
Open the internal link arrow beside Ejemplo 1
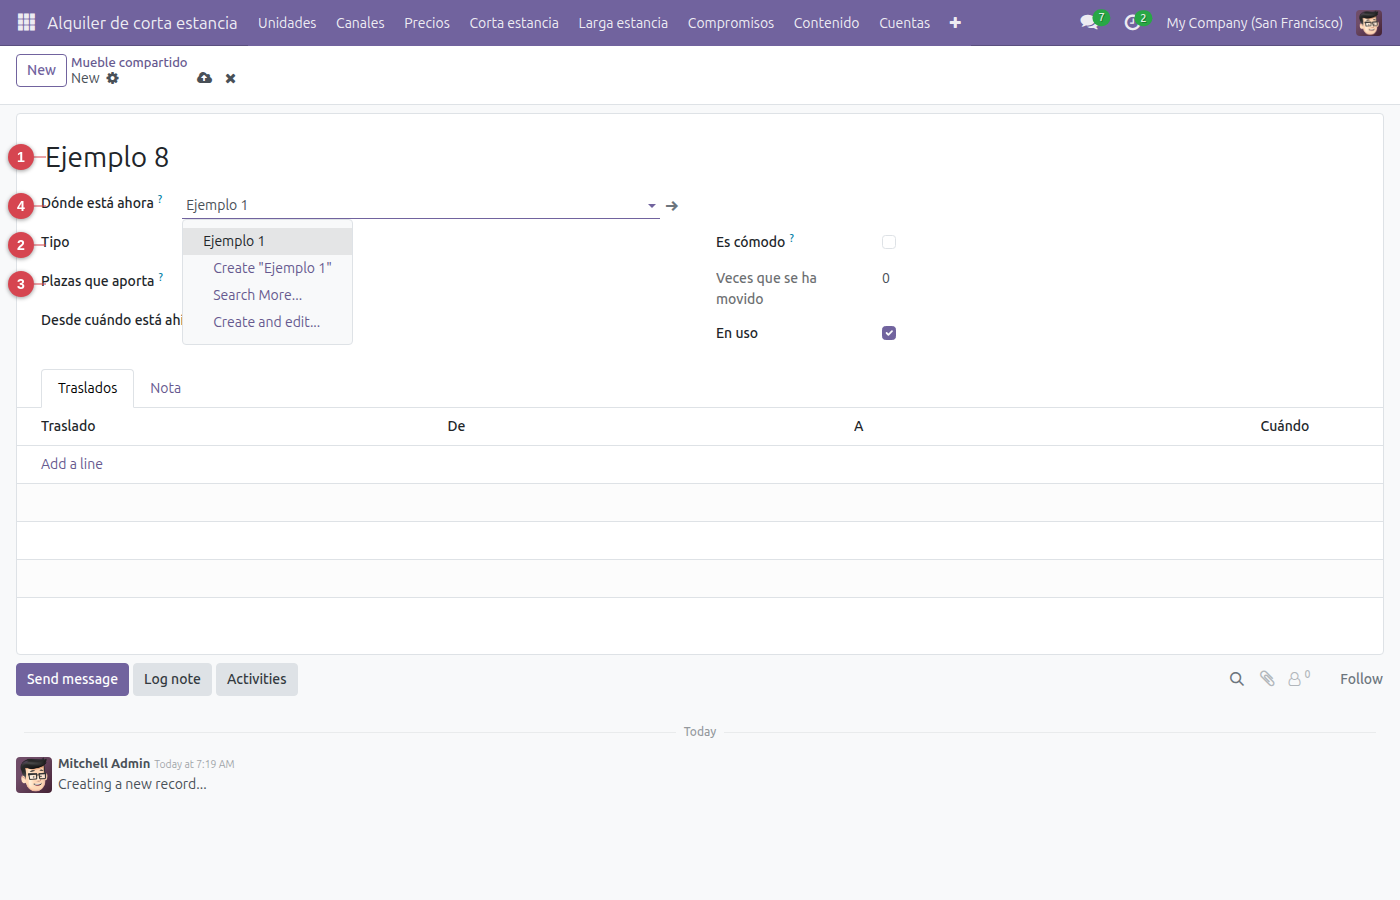[672, 205]
